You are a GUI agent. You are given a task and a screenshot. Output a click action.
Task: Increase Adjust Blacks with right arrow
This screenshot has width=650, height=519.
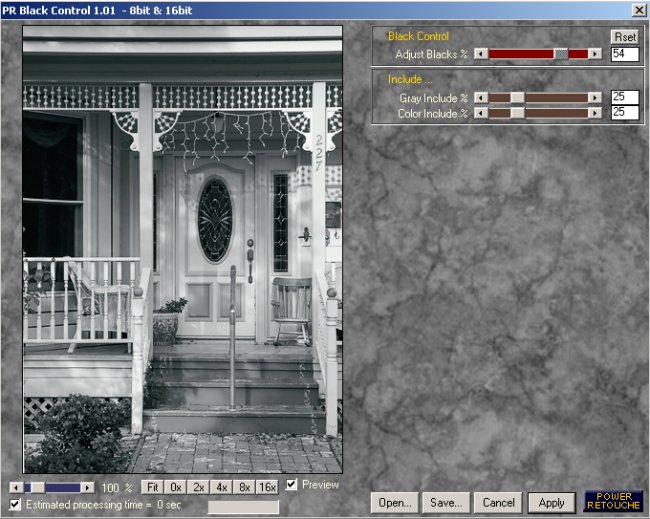pos(595,54)
